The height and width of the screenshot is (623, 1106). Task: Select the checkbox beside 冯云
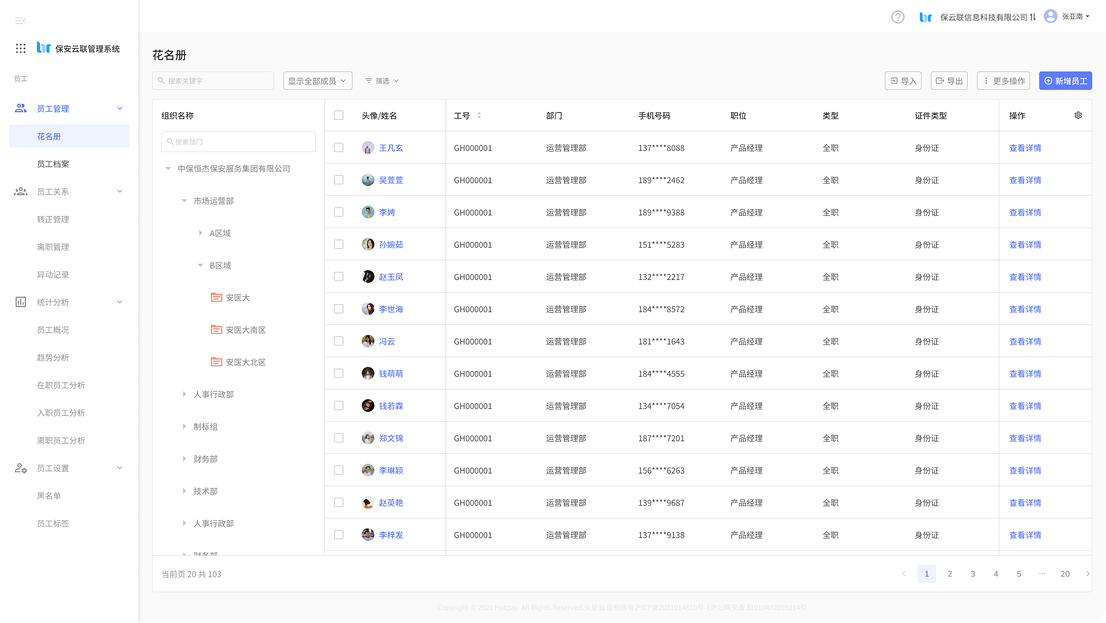(339, 341)
